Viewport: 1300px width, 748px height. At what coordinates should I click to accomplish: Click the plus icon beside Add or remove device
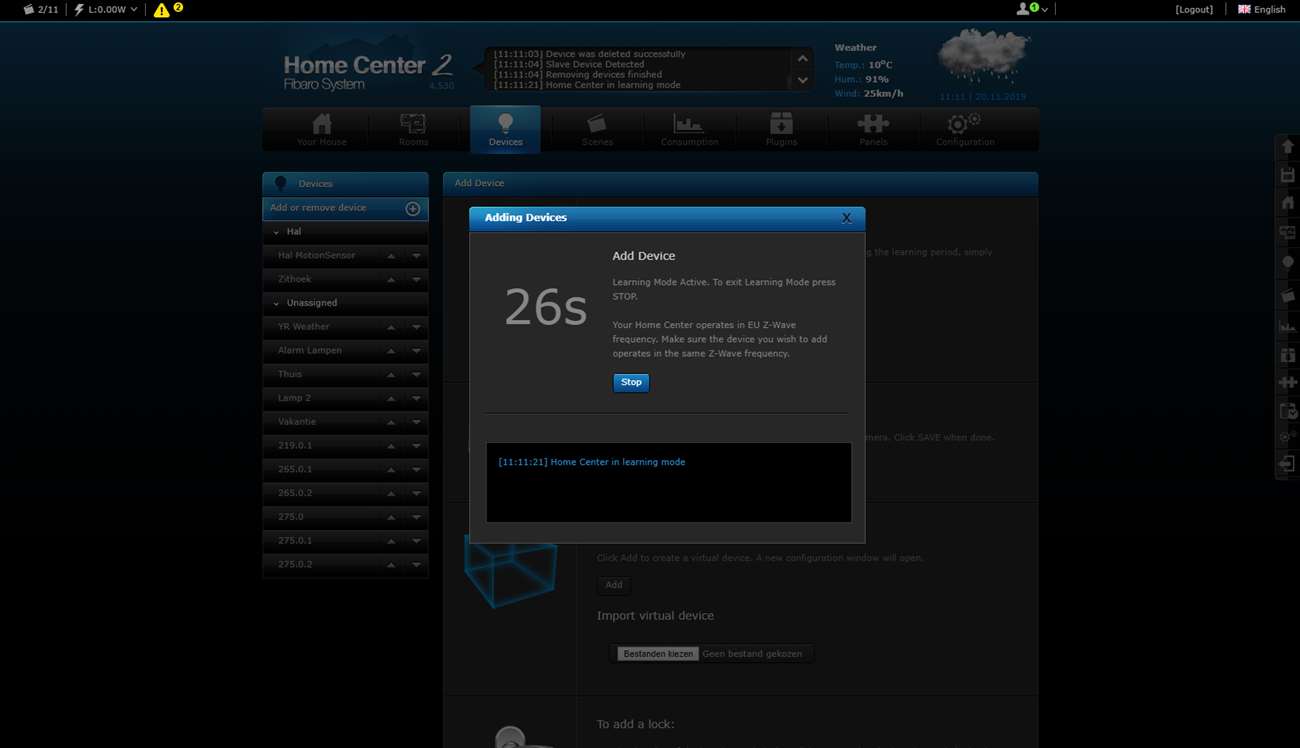[x=412, y=208]
